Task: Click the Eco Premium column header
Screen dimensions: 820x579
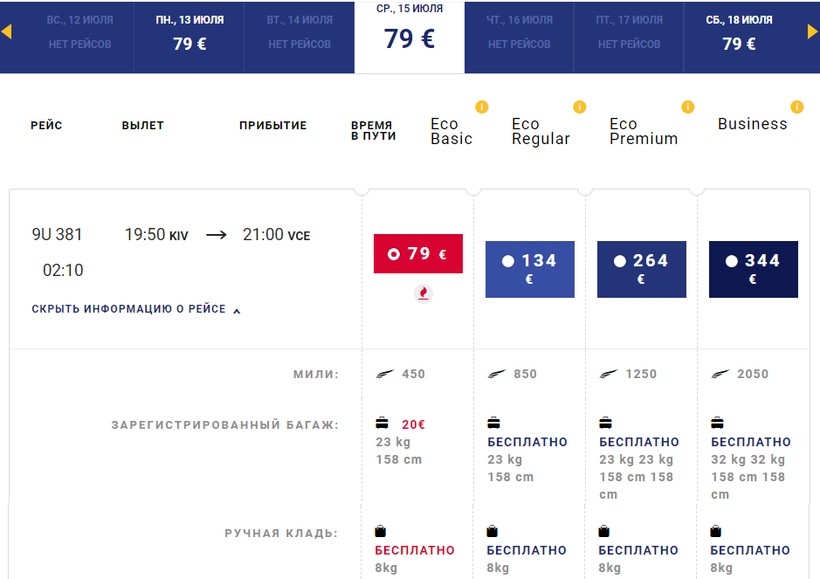Action: [643, 131]
